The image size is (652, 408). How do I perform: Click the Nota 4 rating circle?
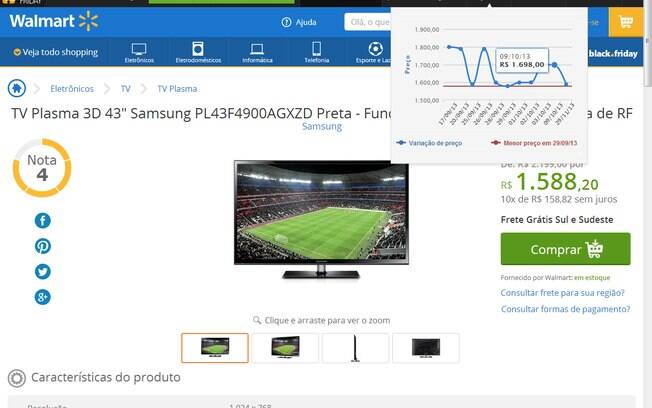click(42, 168)
